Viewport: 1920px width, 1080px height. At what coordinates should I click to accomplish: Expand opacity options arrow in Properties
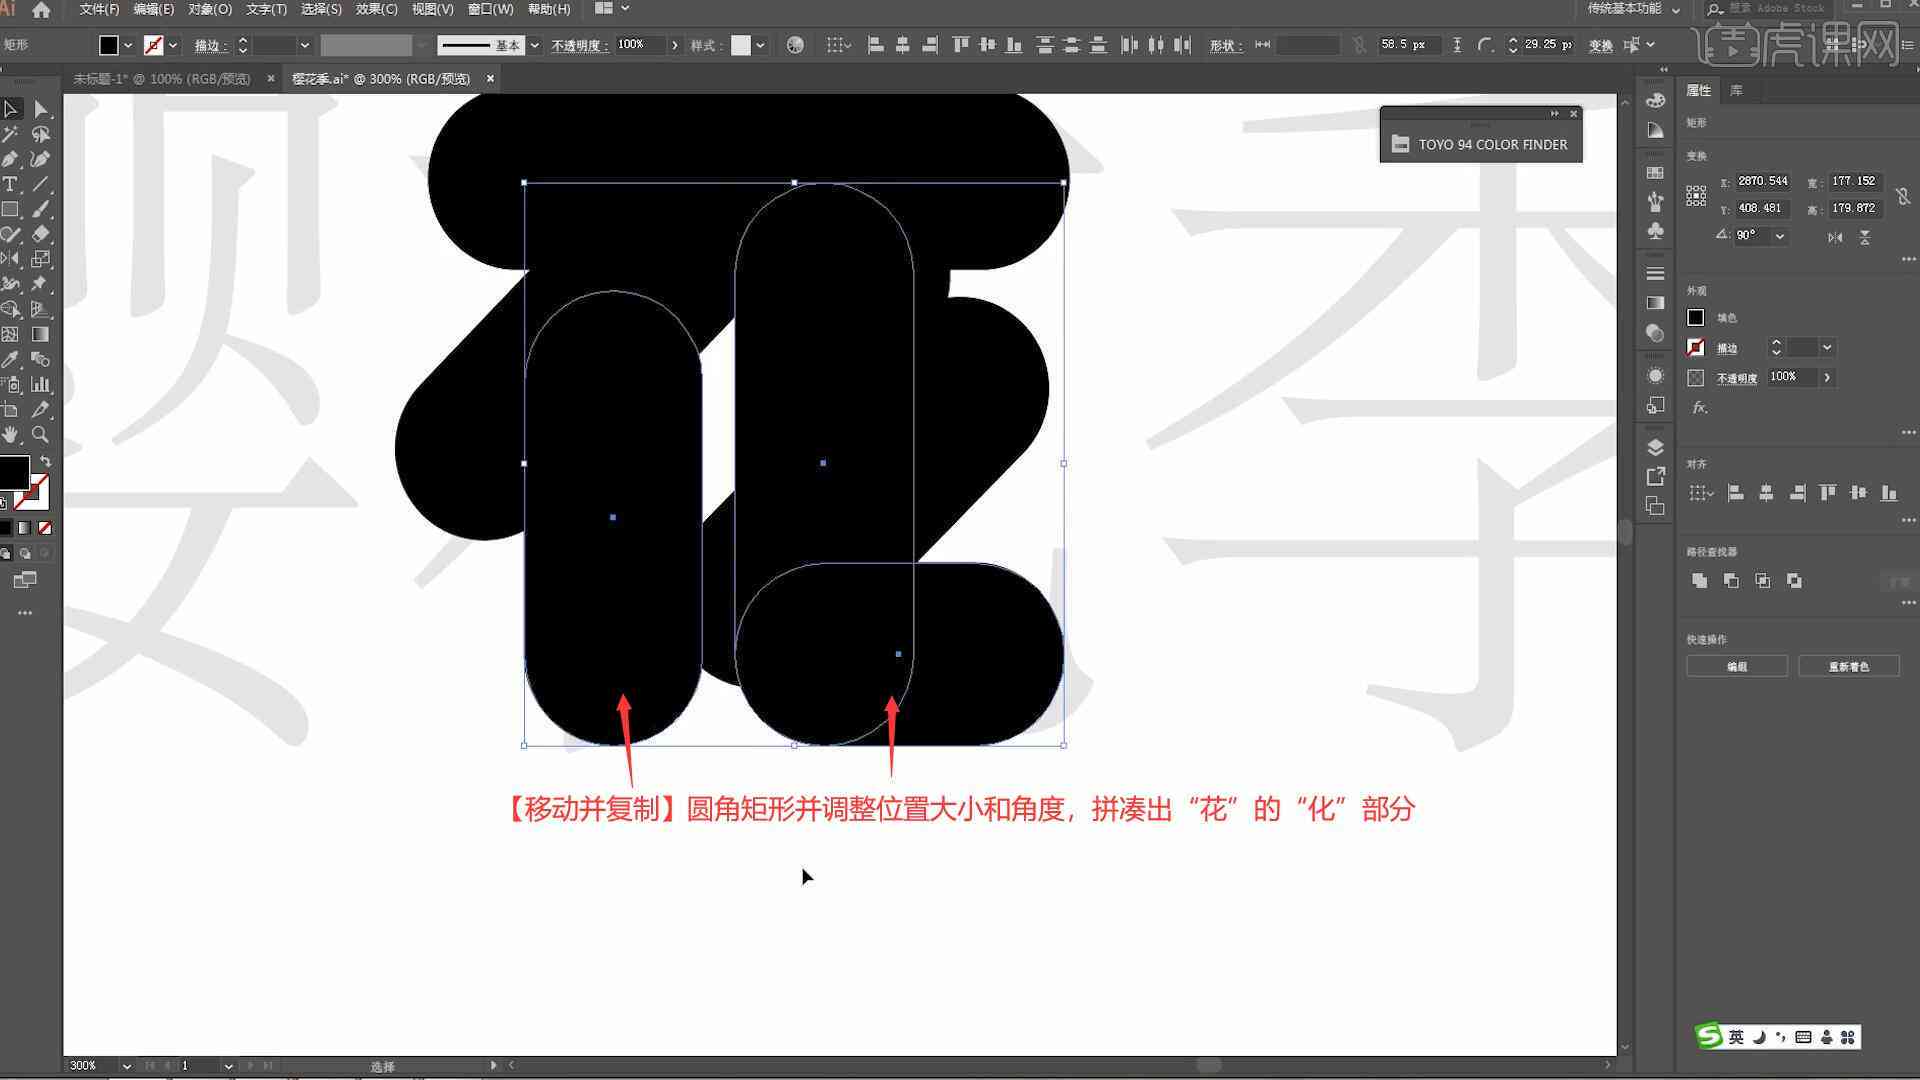(1827, 377)
